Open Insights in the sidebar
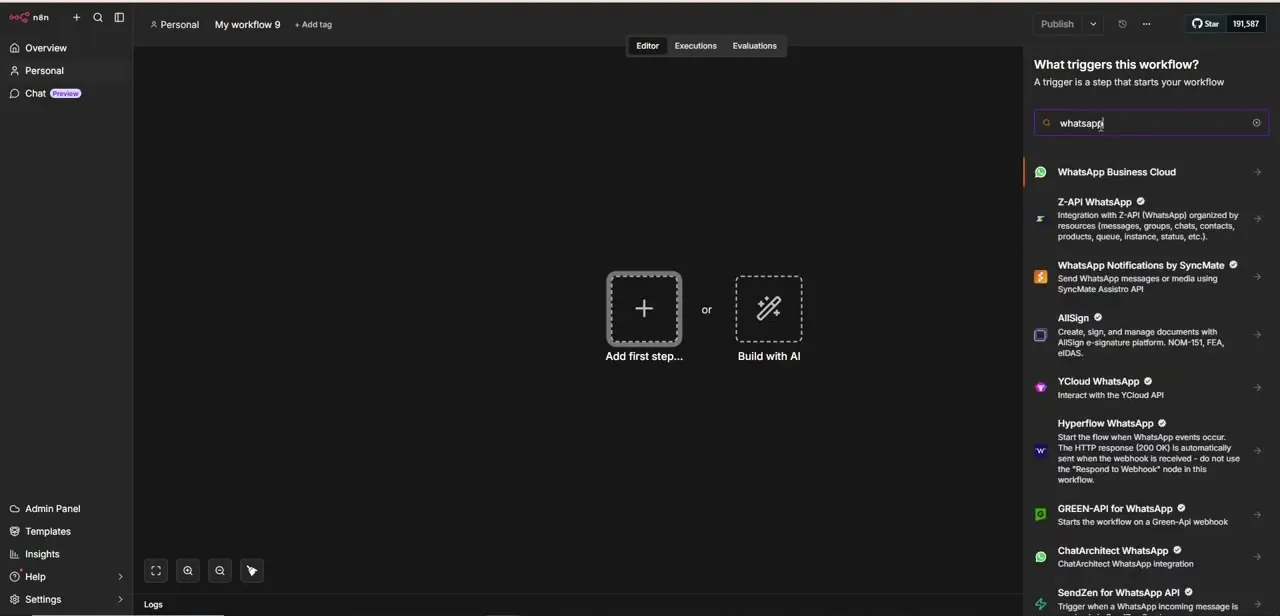1280x616 pixels. (x=67, y=554)
